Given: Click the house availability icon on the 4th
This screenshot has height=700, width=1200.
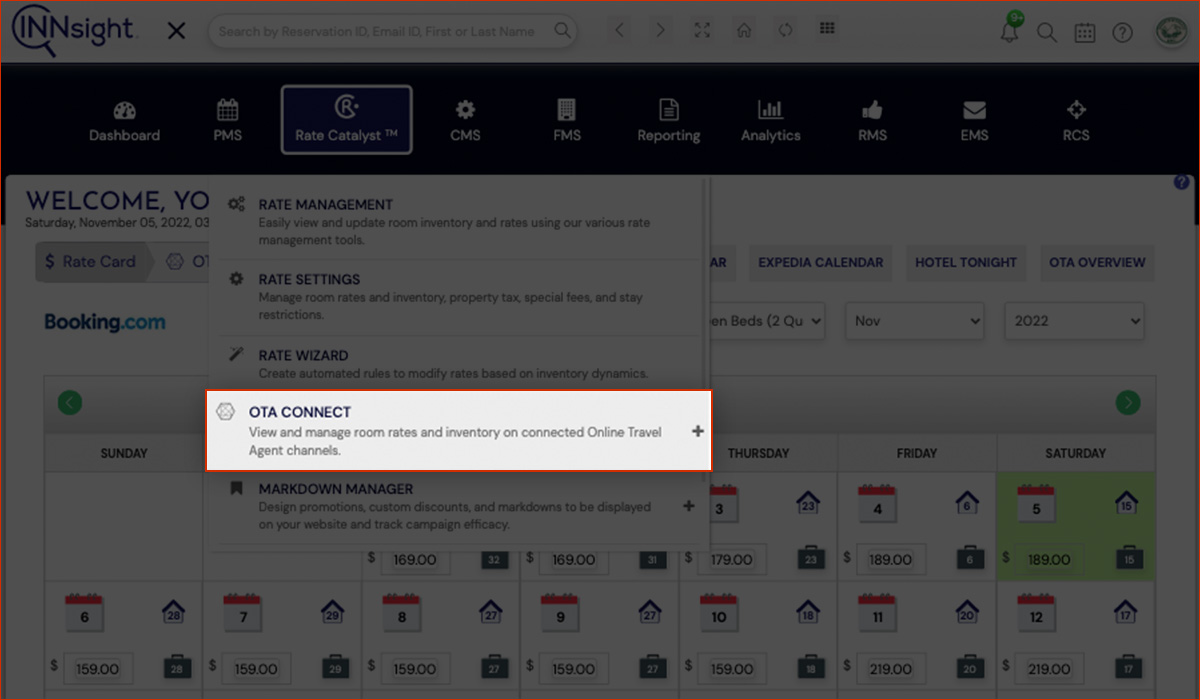Looking at the screenshot, I should (x=967, y=503).
